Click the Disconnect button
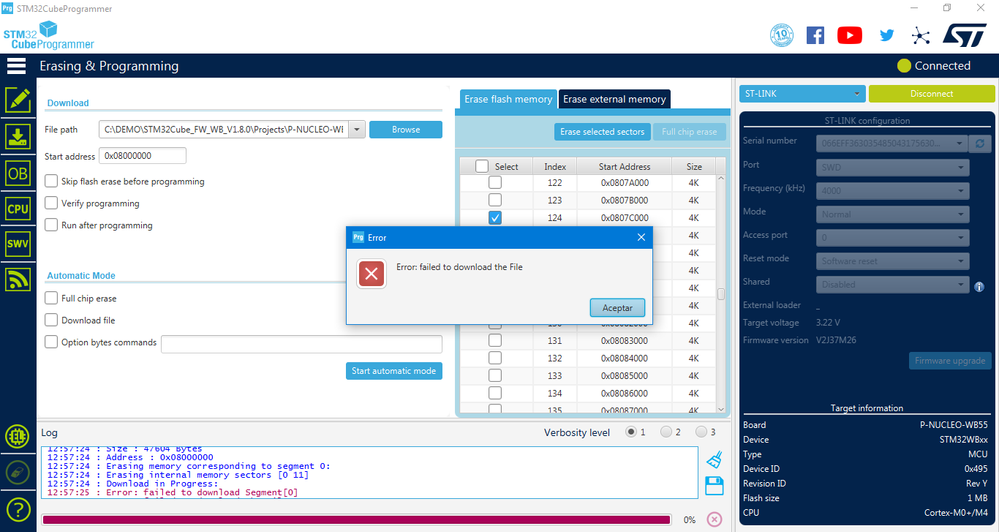999x532 pixels. pyautogui.click(x=931, y=94)
